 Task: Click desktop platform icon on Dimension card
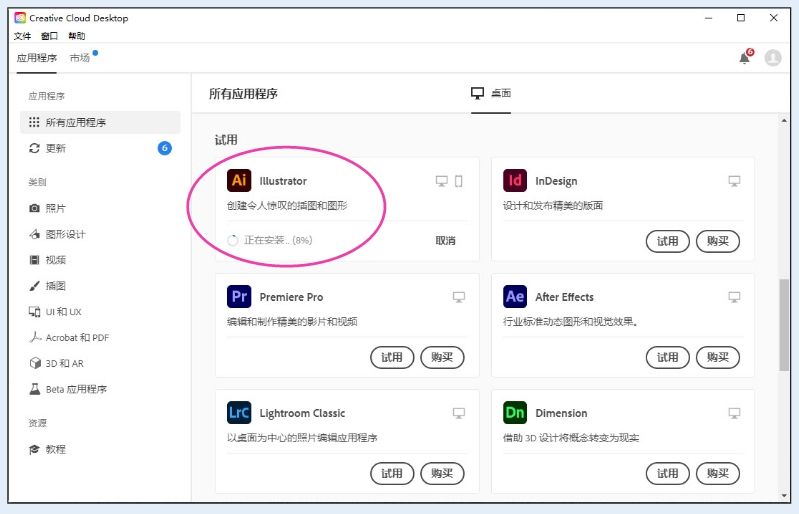point(734,413)
